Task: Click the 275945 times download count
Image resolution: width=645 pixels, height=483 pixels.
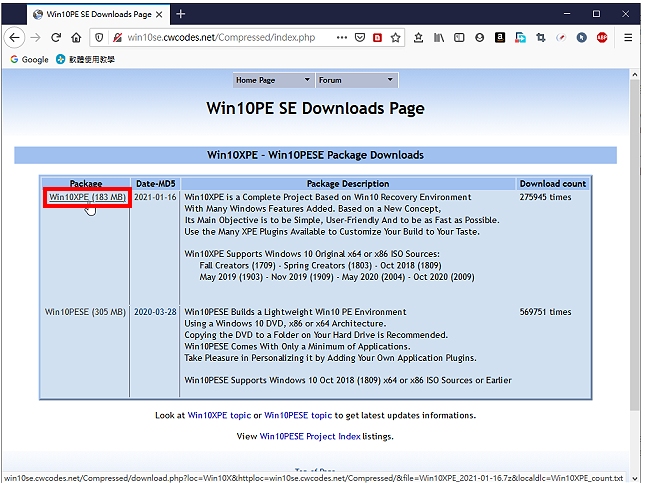Action: 545,197
